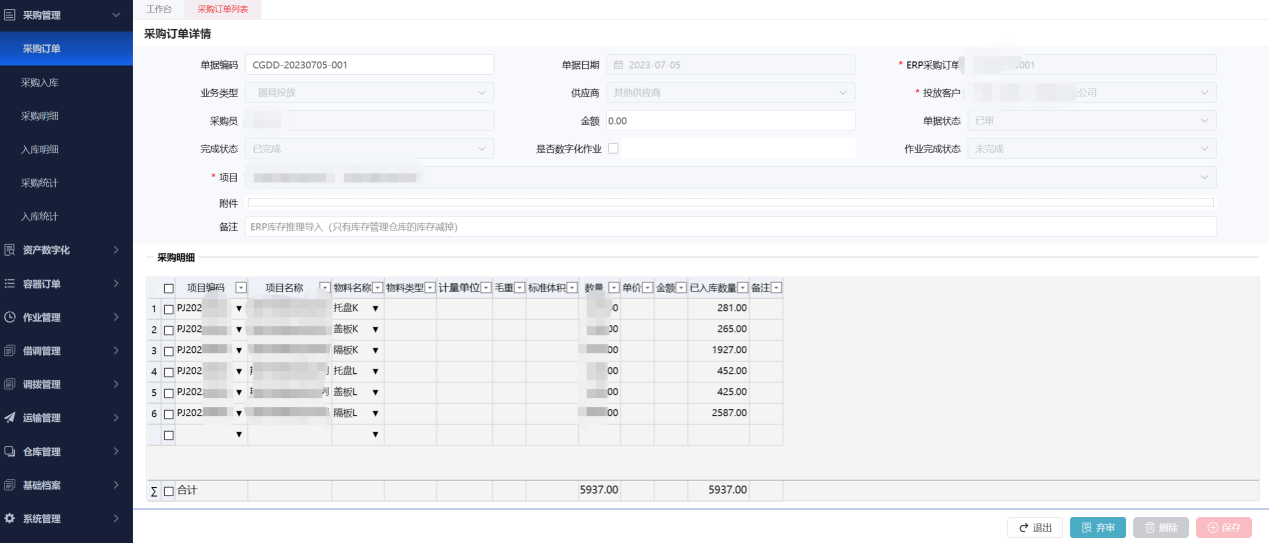This screenshot has width=1269, height=543.
Task: Click the calendar icon in 单据日期 field
Action: [x=618, y=65]
